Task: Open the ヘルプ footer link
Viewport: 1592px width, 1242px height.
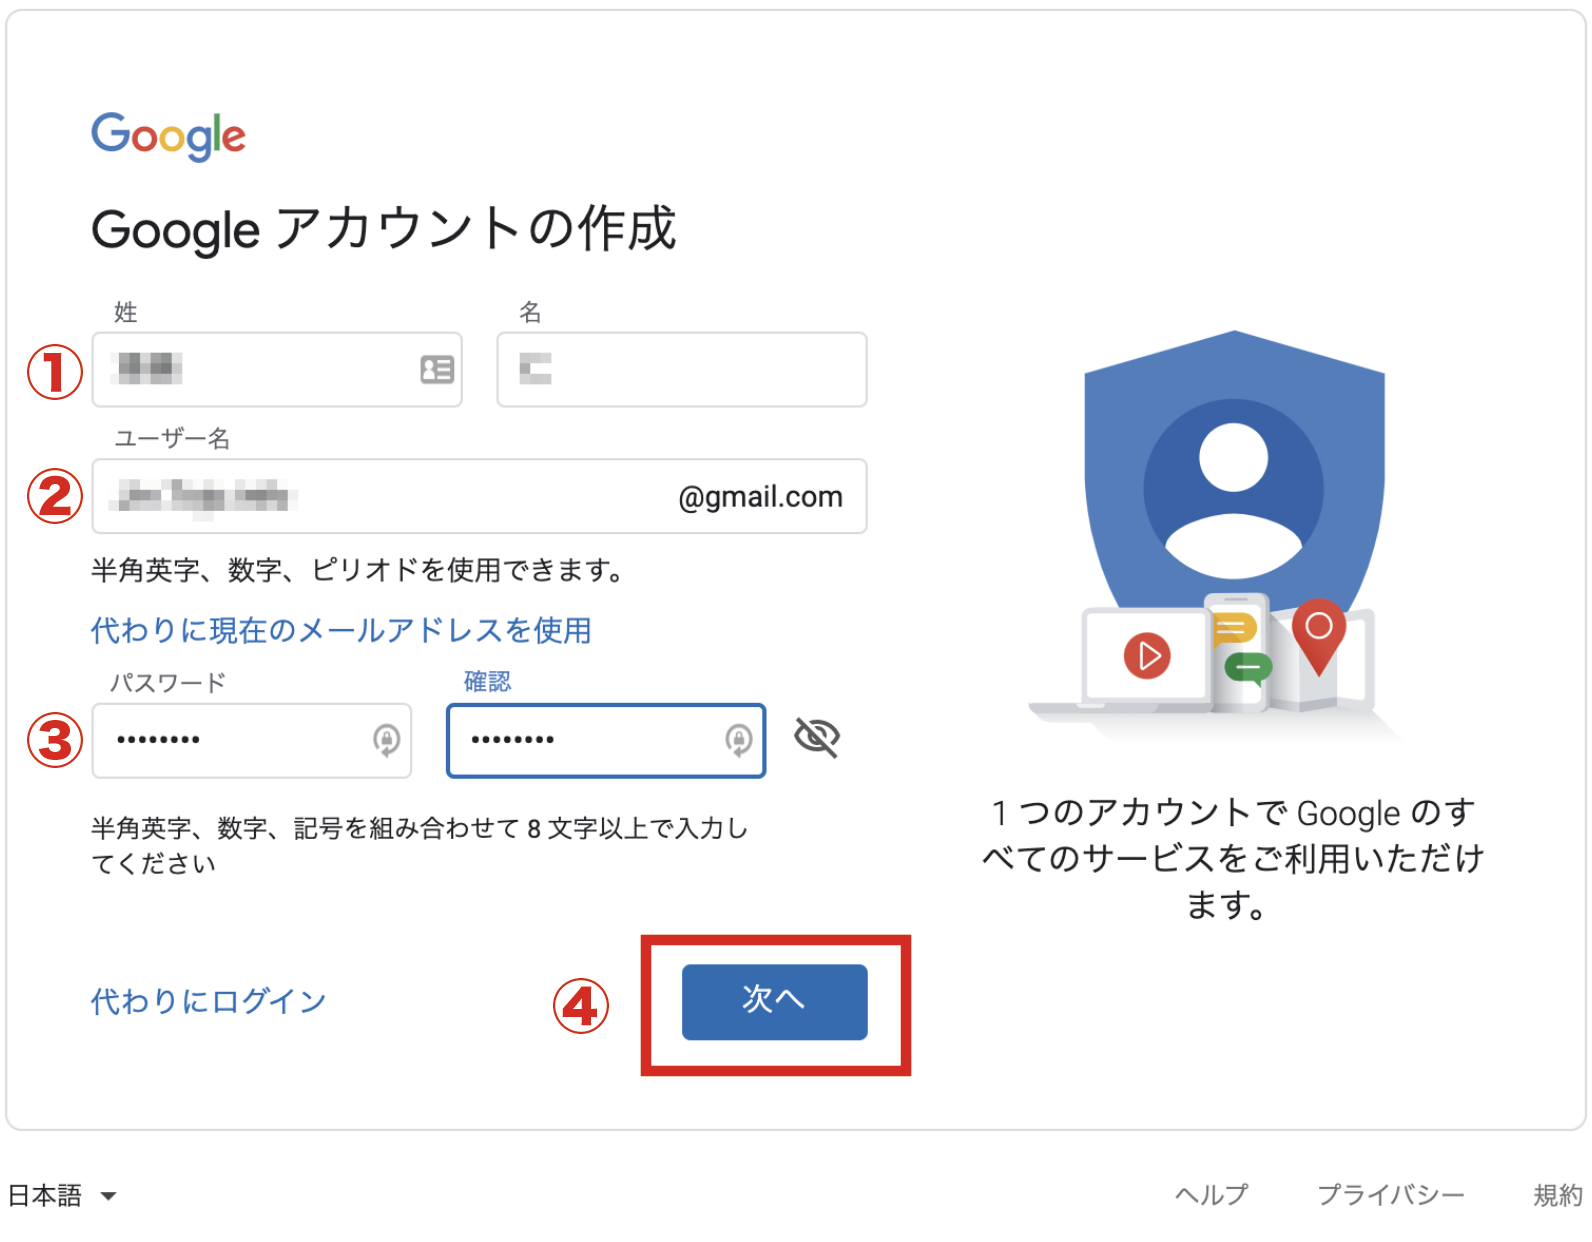Action: tap(1211, 1195)
